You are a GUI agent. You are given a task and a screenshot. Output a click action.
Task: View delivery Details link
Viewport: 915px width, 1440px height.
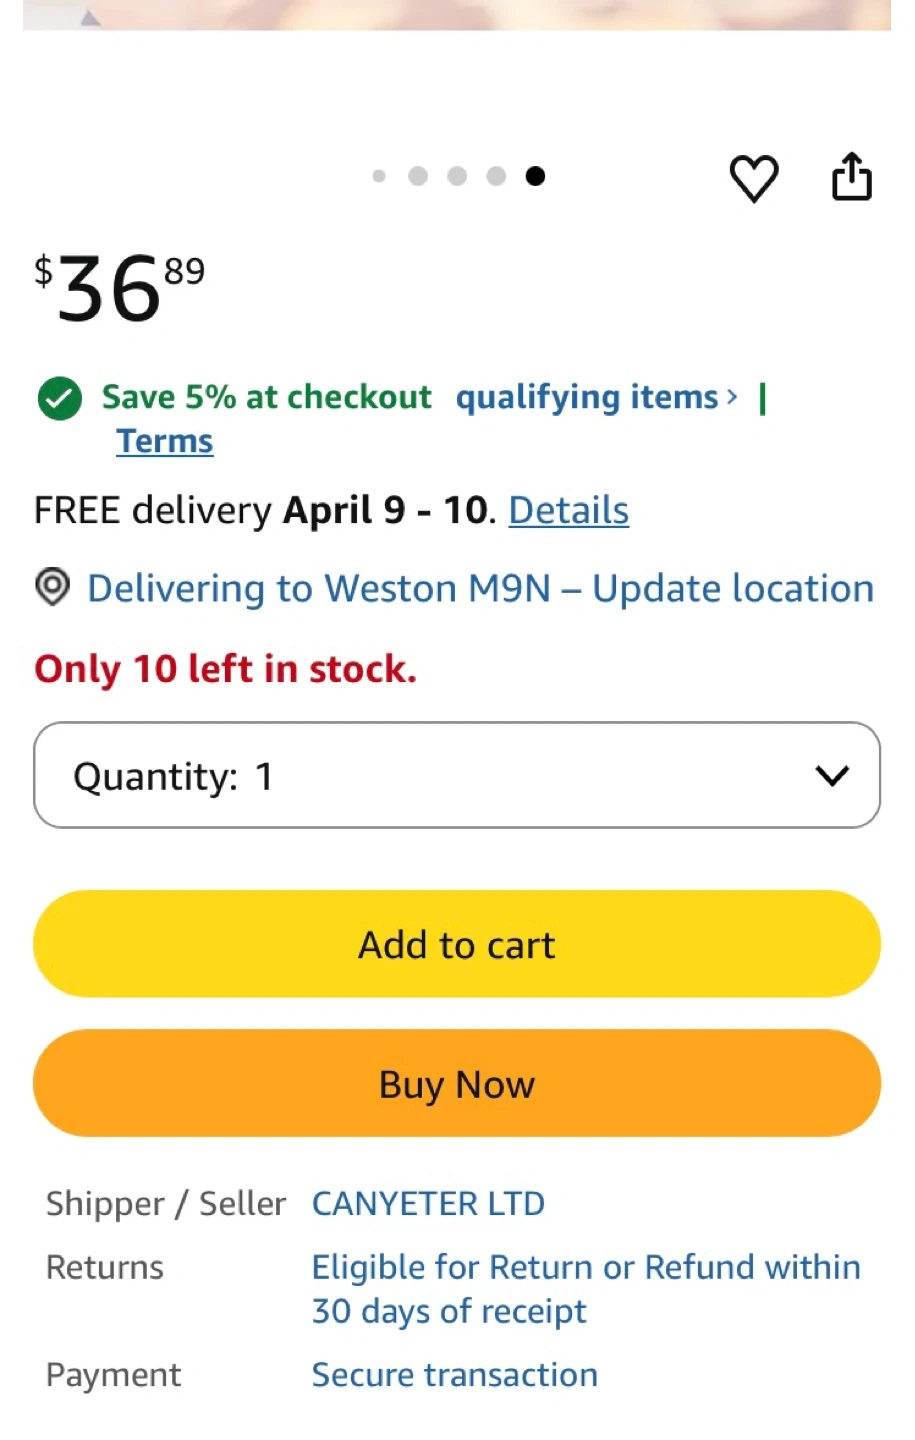tap(568, 510)
